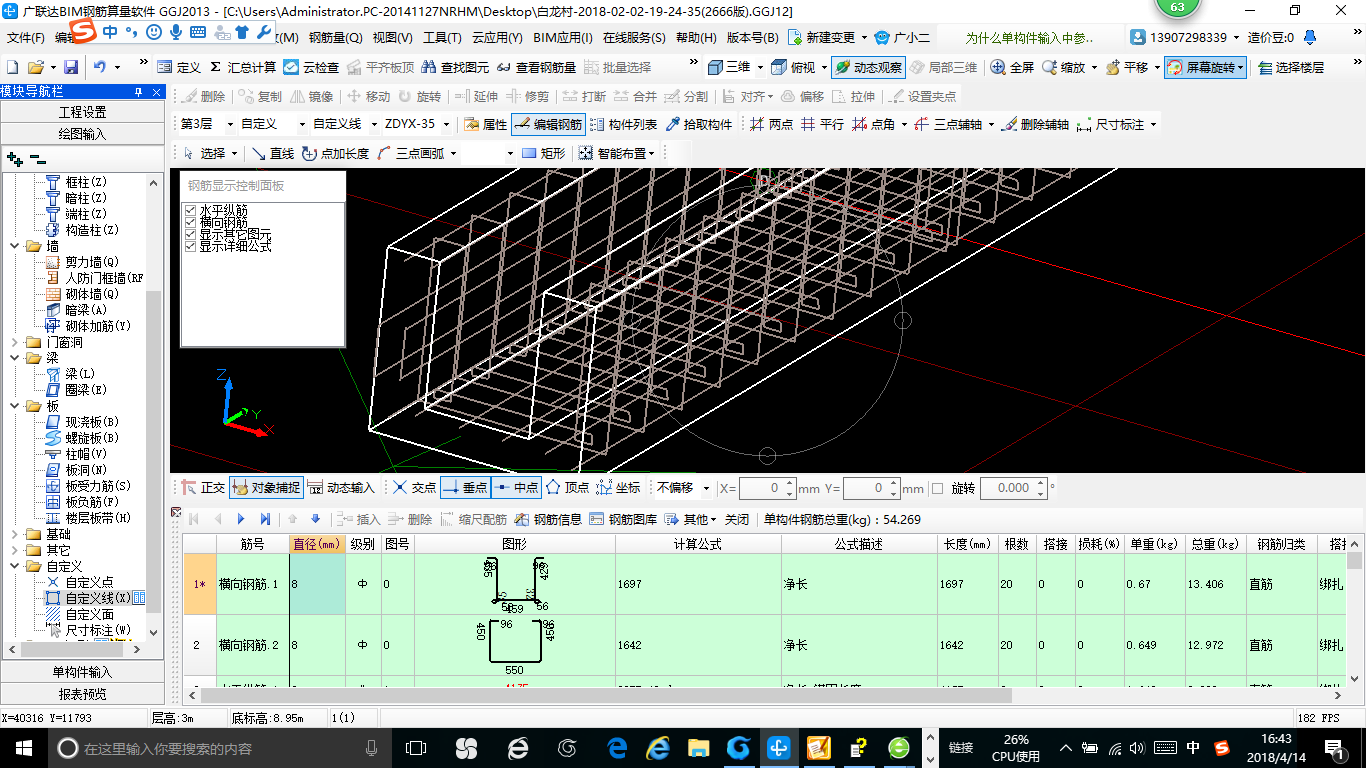Toggle 中点 midpoint snap
1366x768 pixels.
point(515,488)
